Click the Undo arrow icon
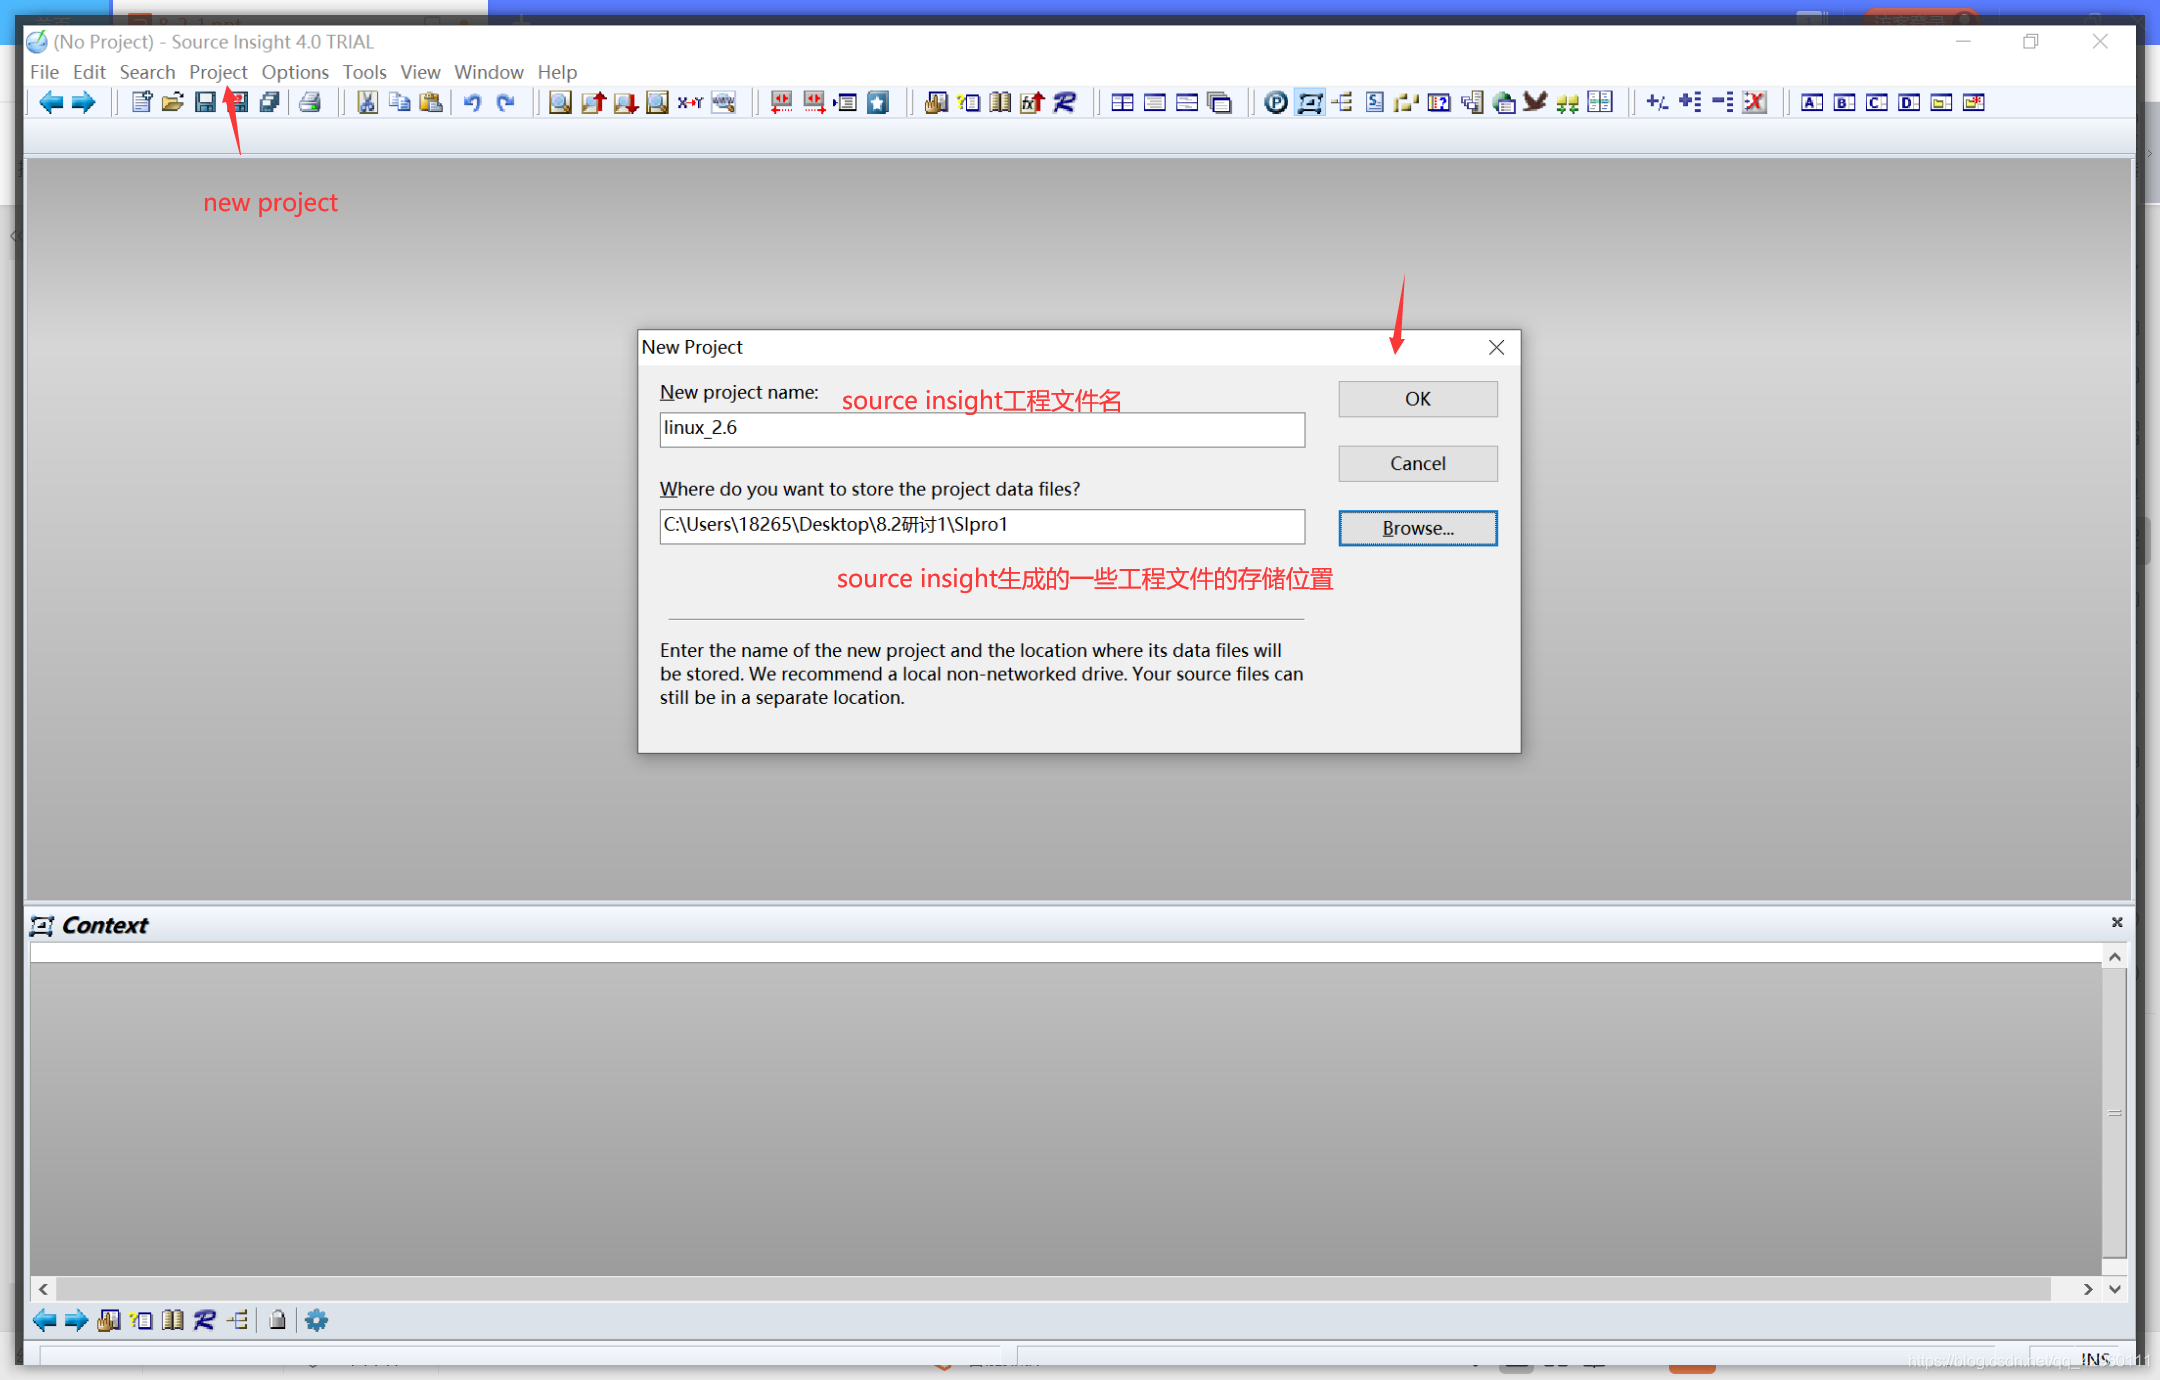2160x1380 pixels. (472, 102)
